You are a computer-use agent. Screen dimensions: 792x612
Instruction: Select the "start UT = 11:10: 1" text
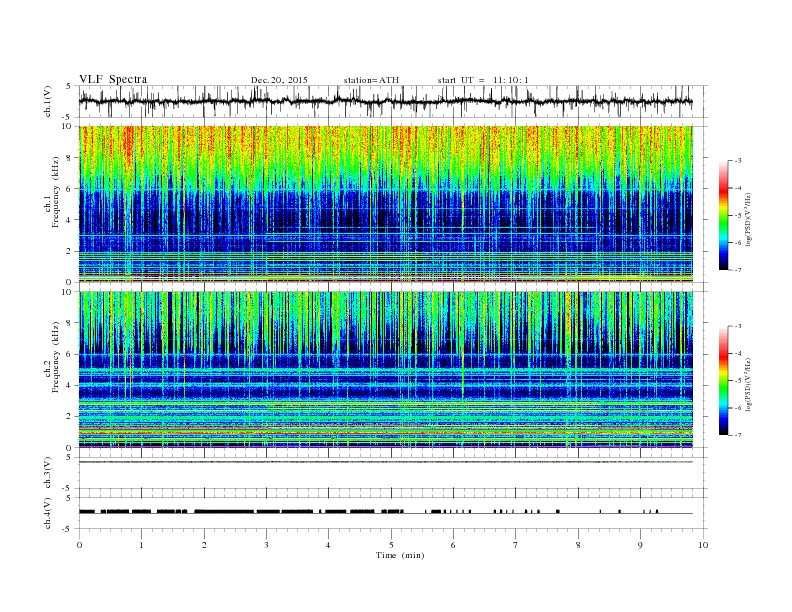click(483, 80)
